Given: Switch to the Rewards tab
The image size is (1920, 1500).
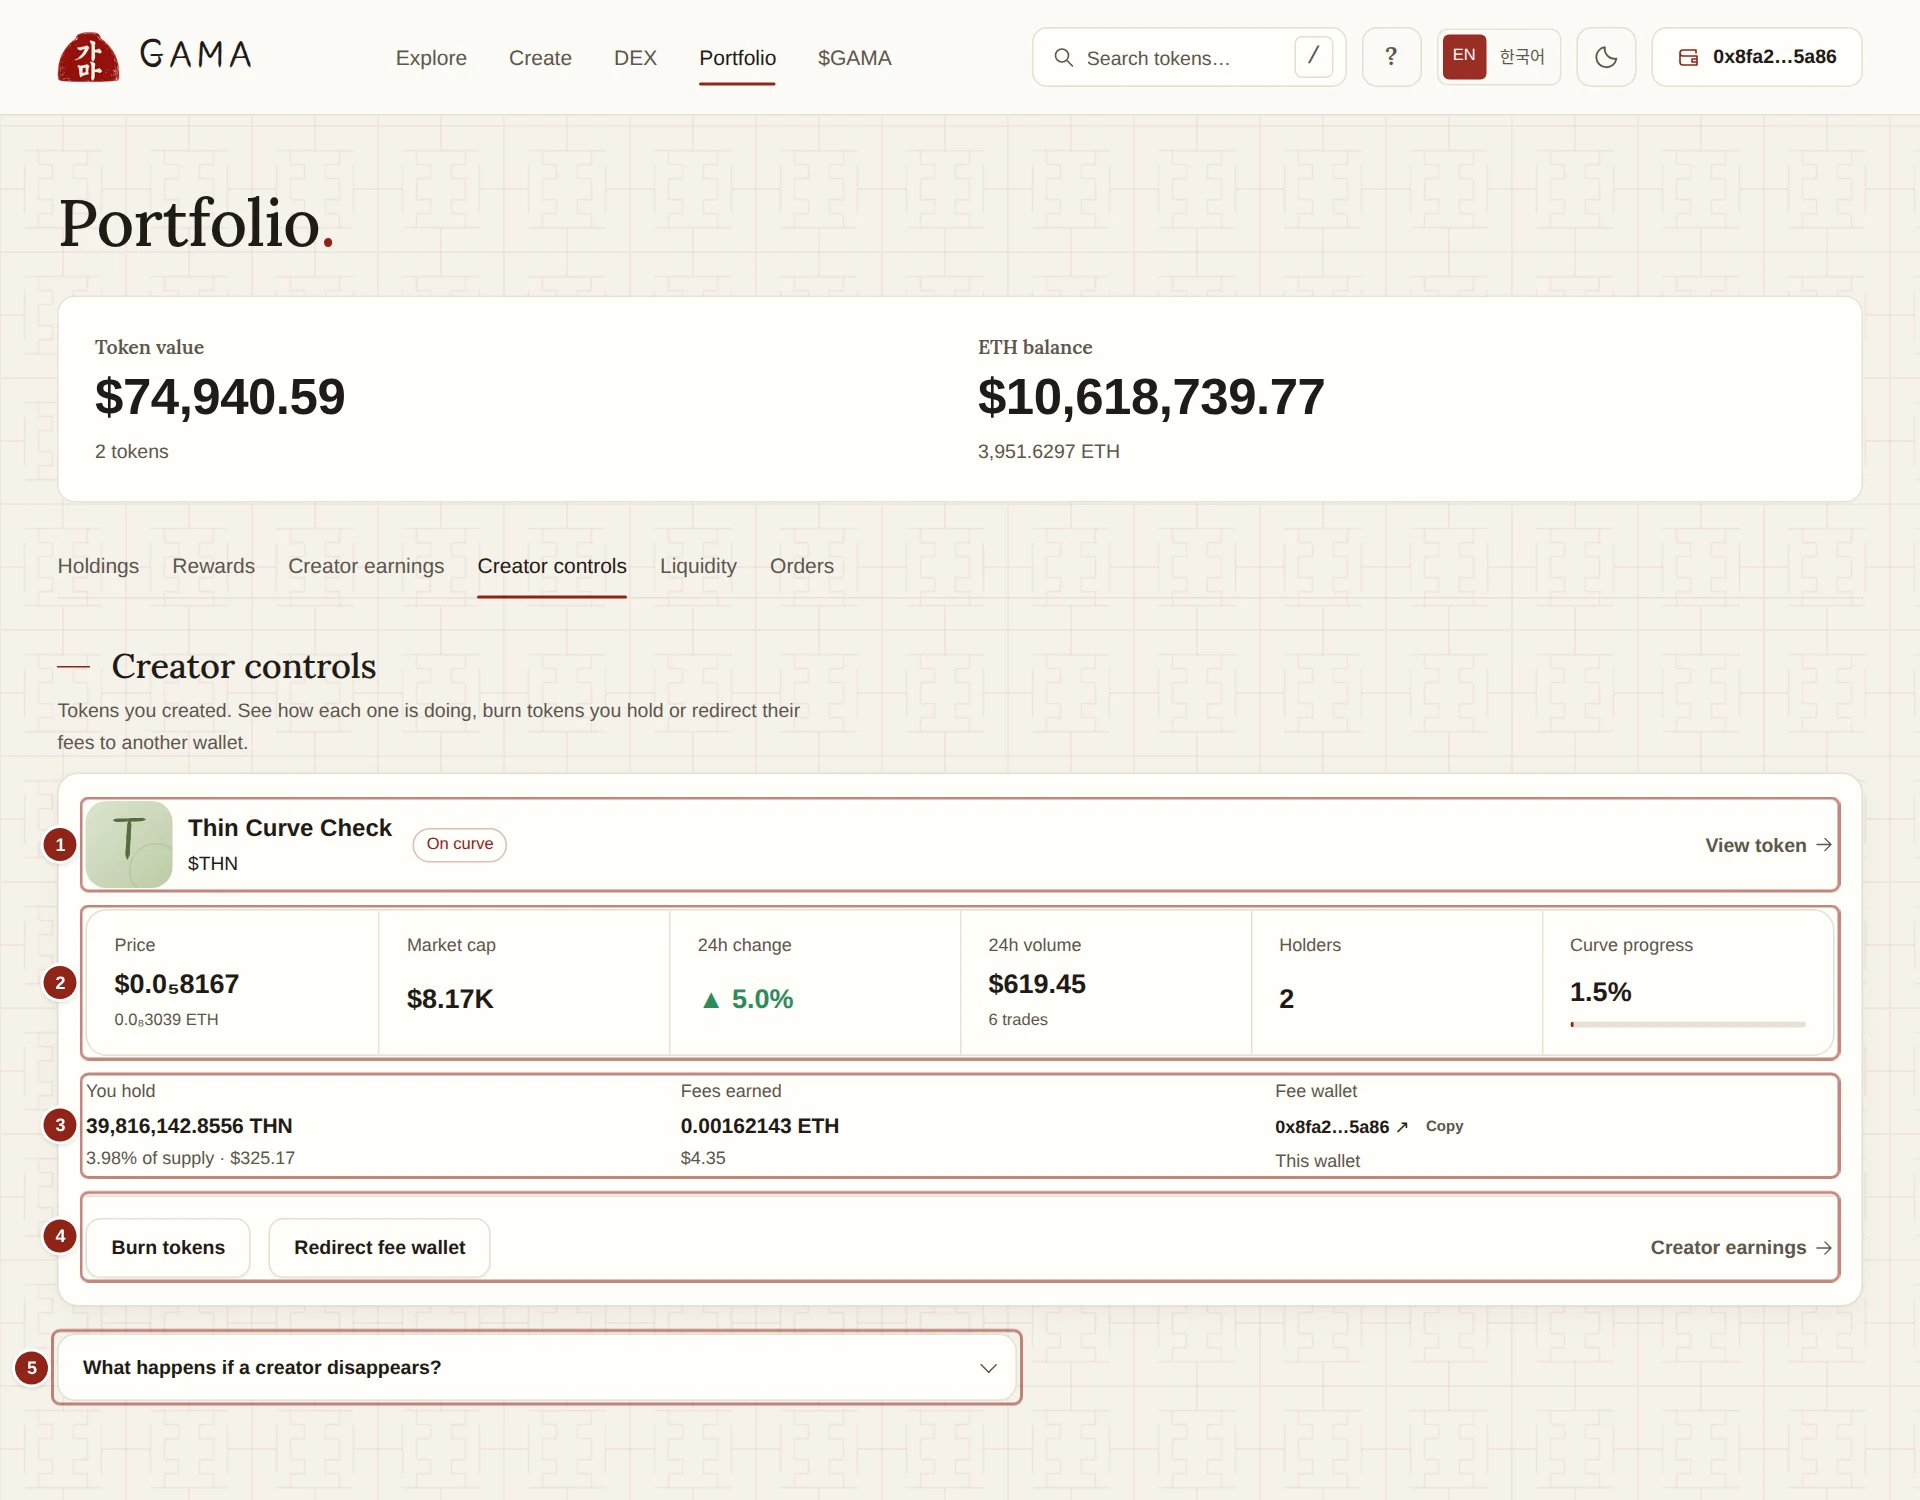Looking at the screenshot, I should pyautogui.click(x=213, y=566).
